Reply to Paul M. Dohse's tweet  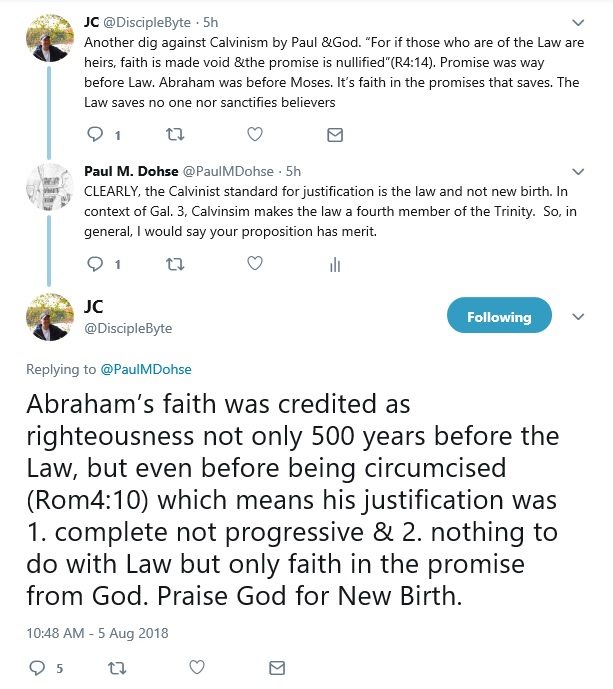(96, 264)
